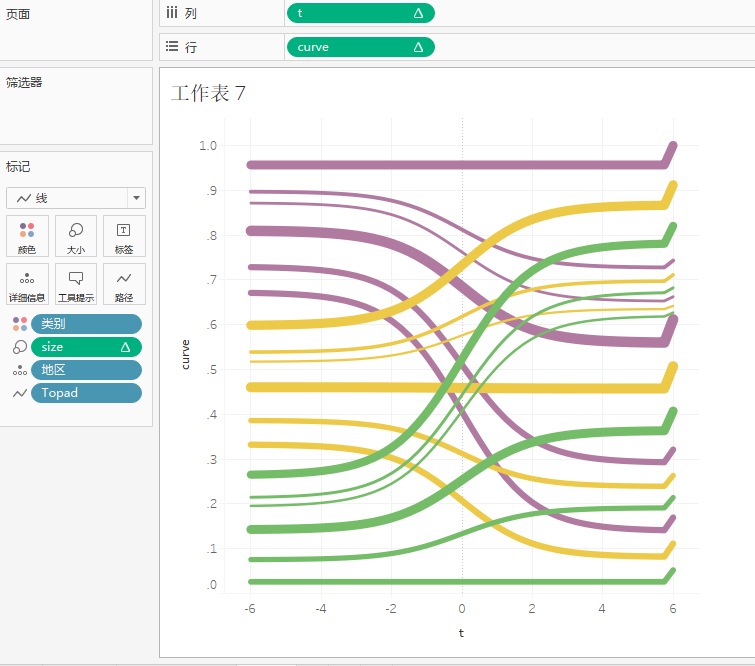Select the t pill on columns shelf
The width and height of the screenshot is (755, 666).
[x=361, y=13]
